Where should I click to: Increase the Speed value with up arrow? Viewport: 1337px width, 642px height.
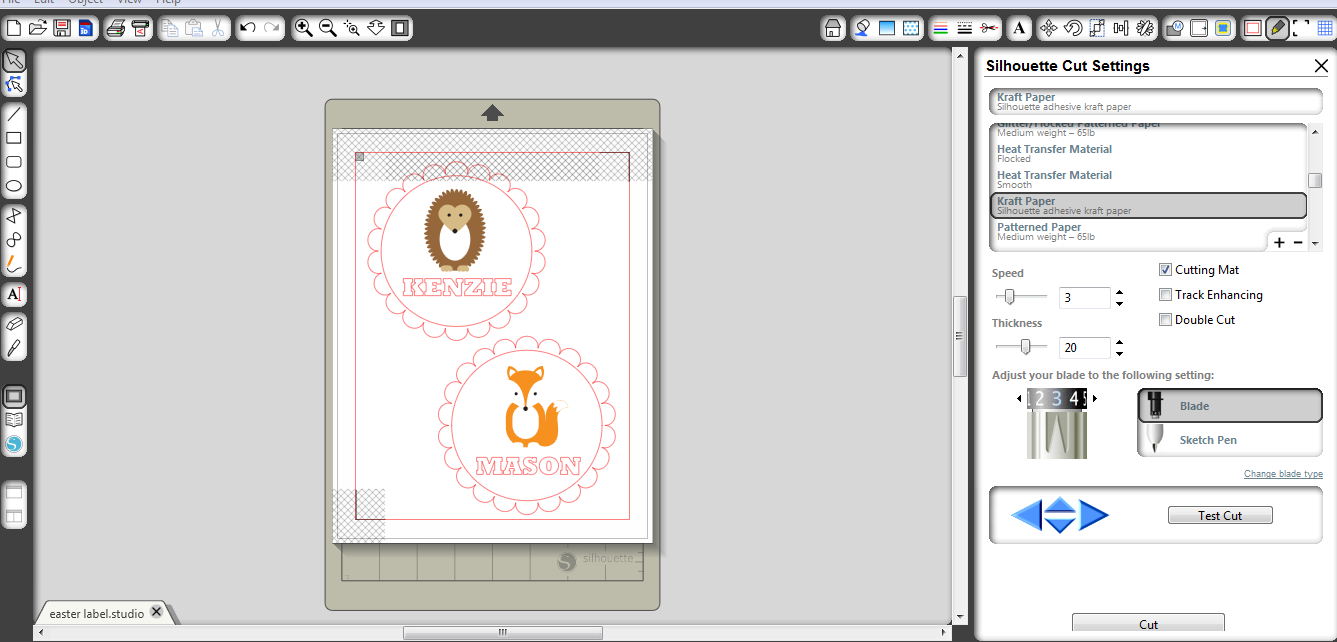[x=1119, y=292]
